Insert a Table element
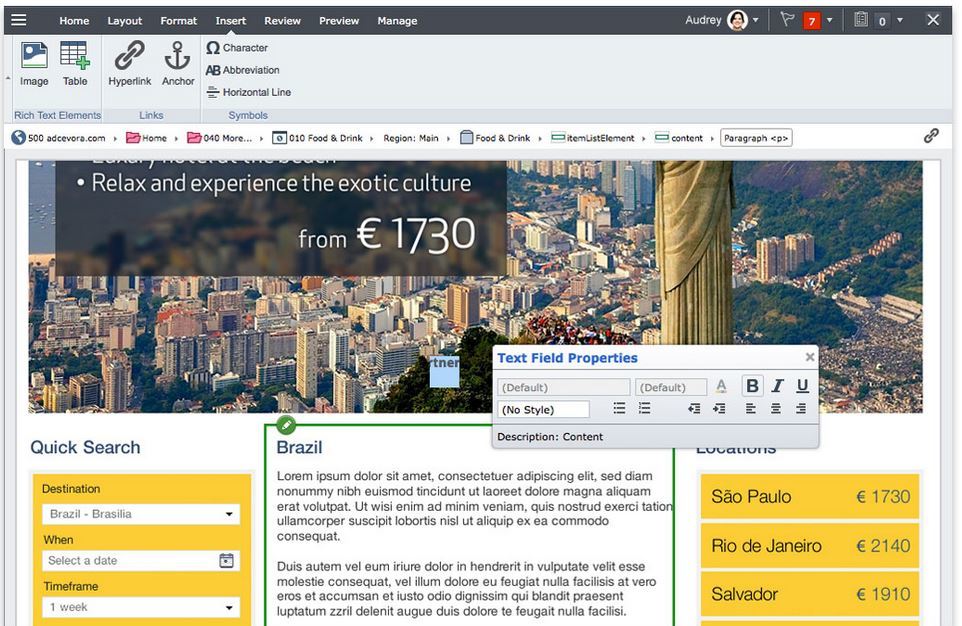This screenshot has height=626, width=962. [75, 64]
